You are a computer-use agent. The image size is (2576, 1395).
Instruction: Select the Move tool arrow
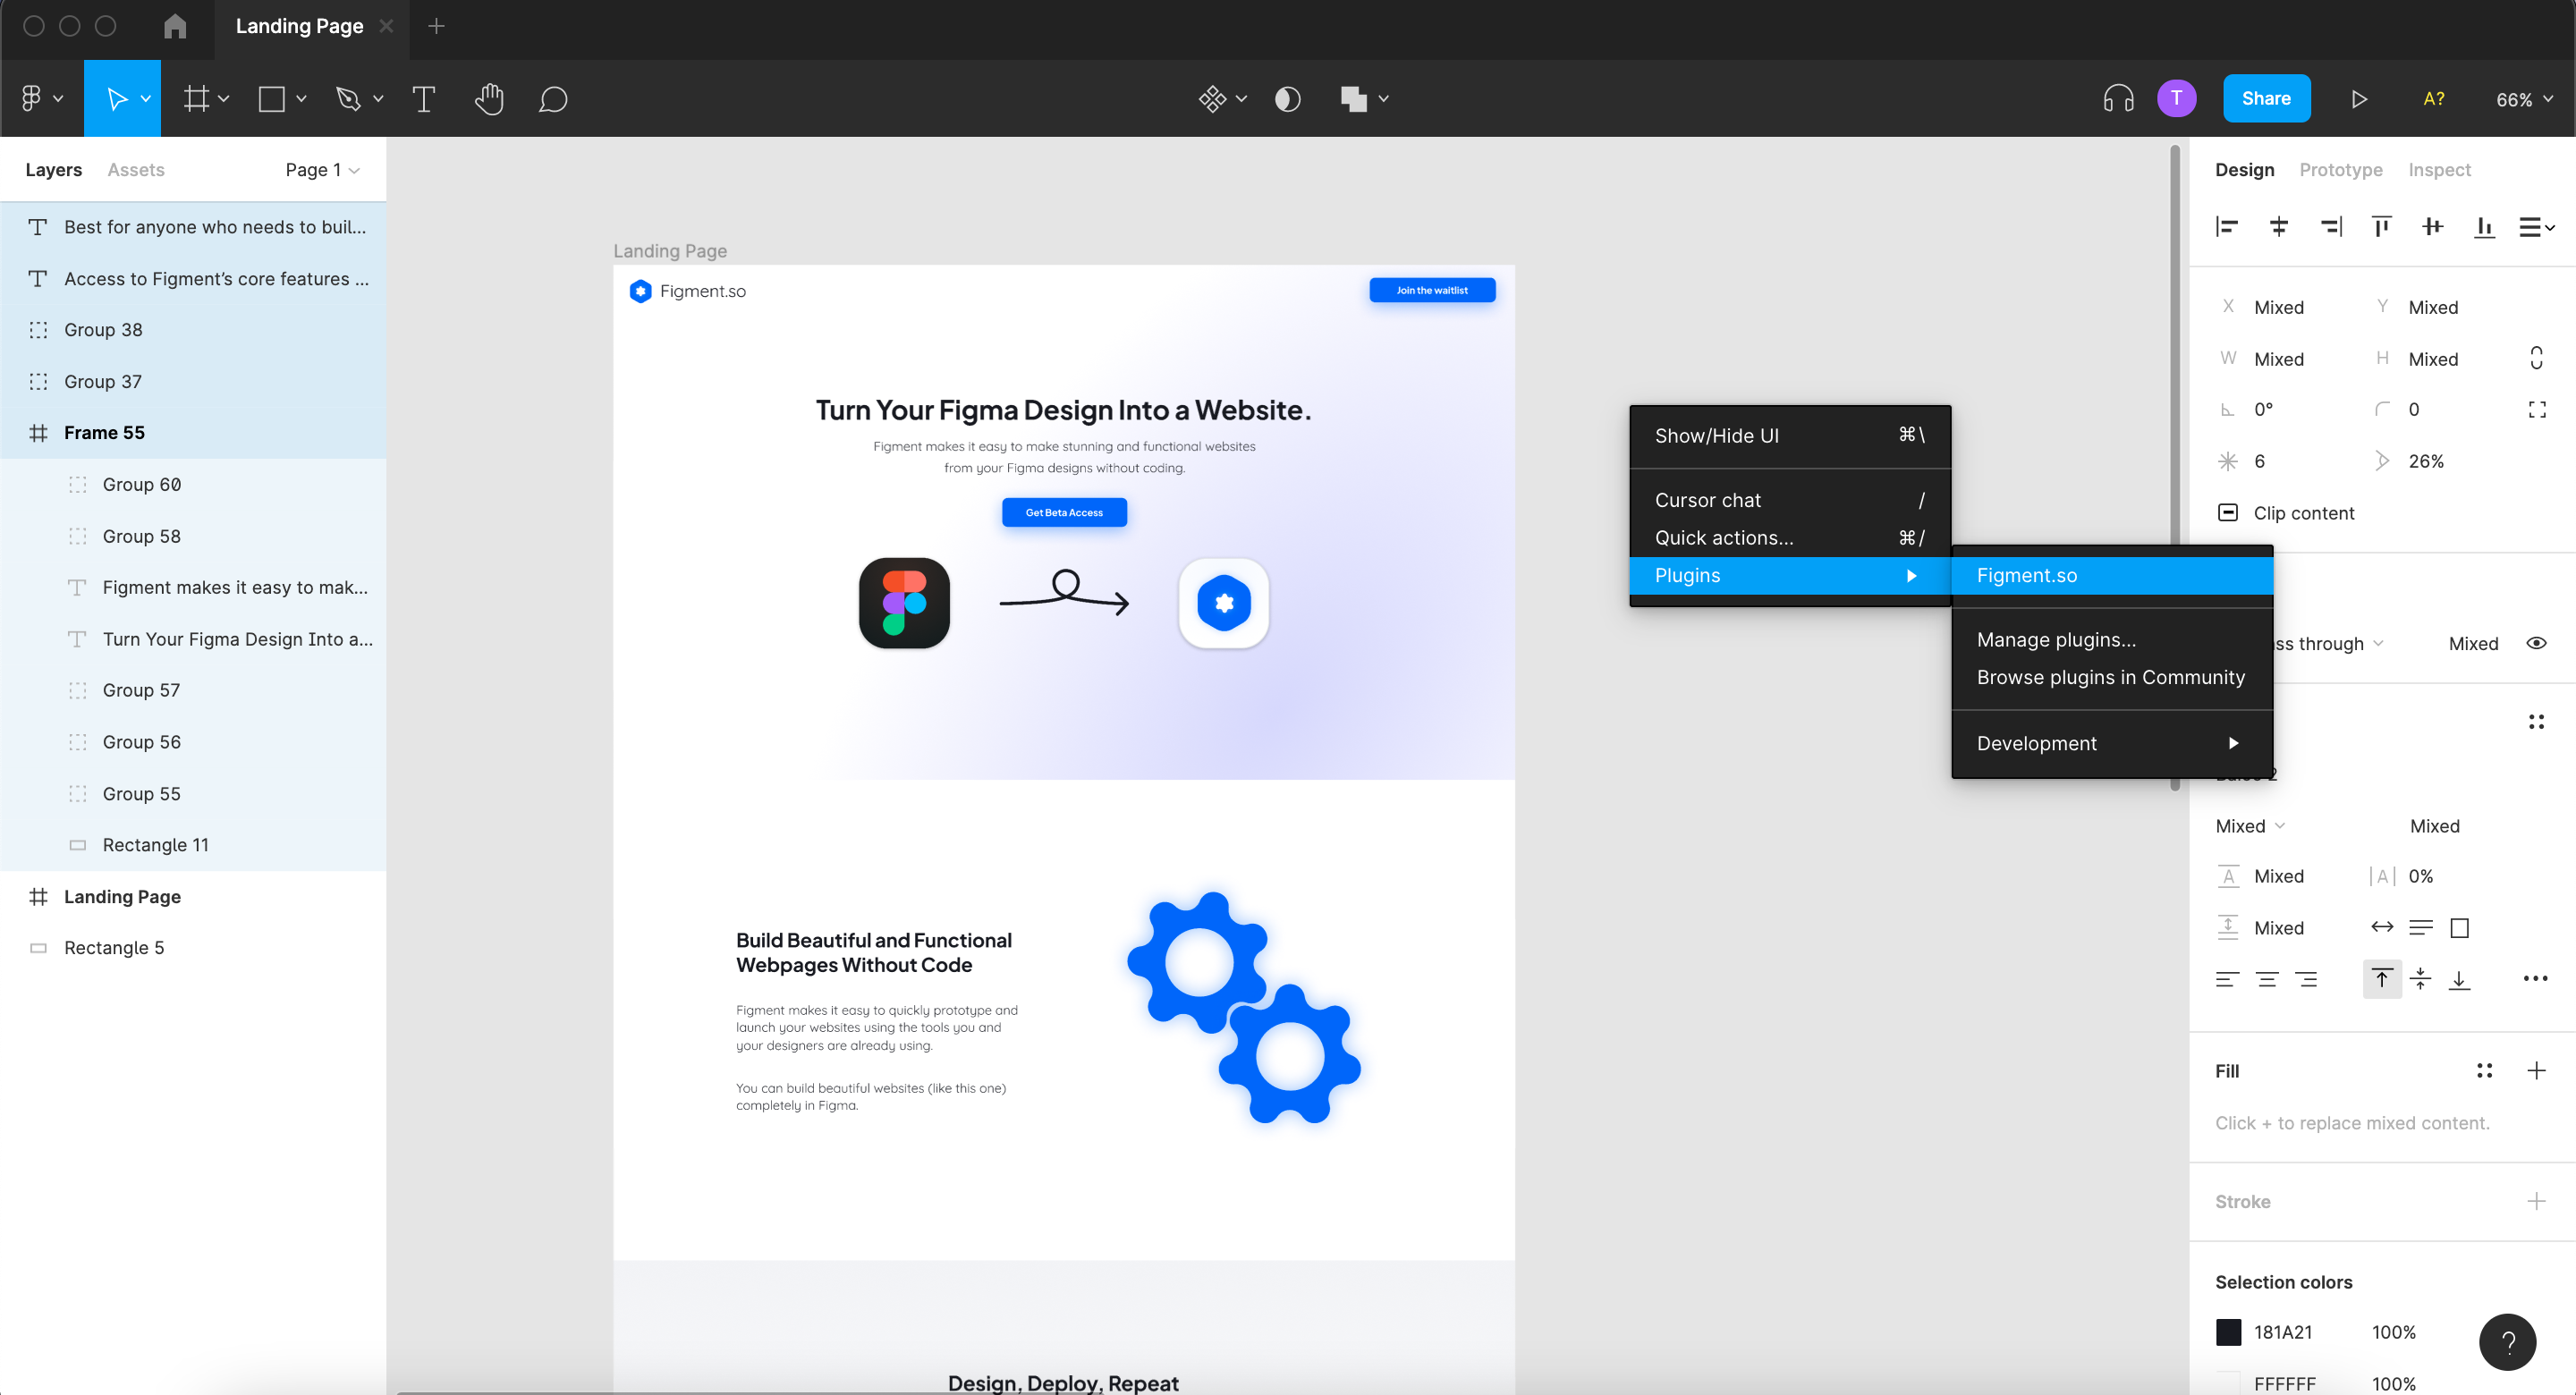tap(117, 99)
